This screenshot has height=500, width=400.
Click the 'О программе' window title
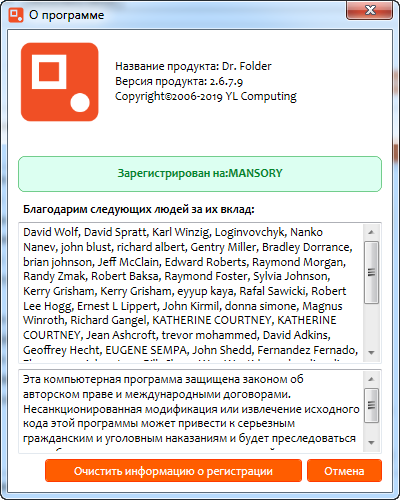66,15
